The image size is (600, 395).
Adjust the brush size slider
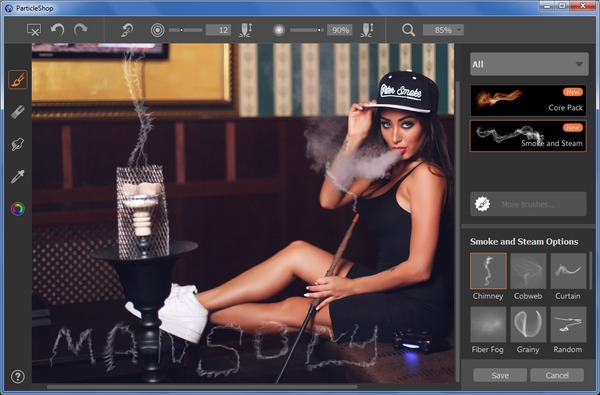(185, 30)
